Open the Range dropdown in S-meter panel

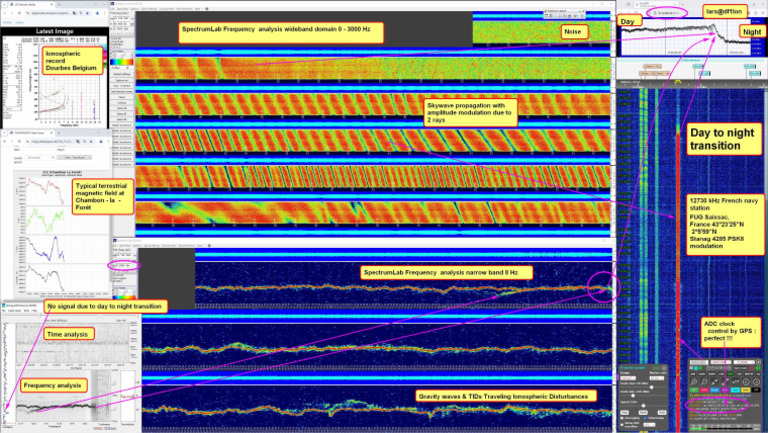628,378
